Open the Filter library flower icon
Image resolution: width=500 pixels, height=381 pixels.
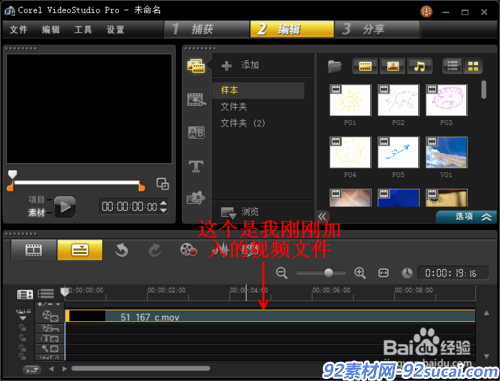pos(196,198)
